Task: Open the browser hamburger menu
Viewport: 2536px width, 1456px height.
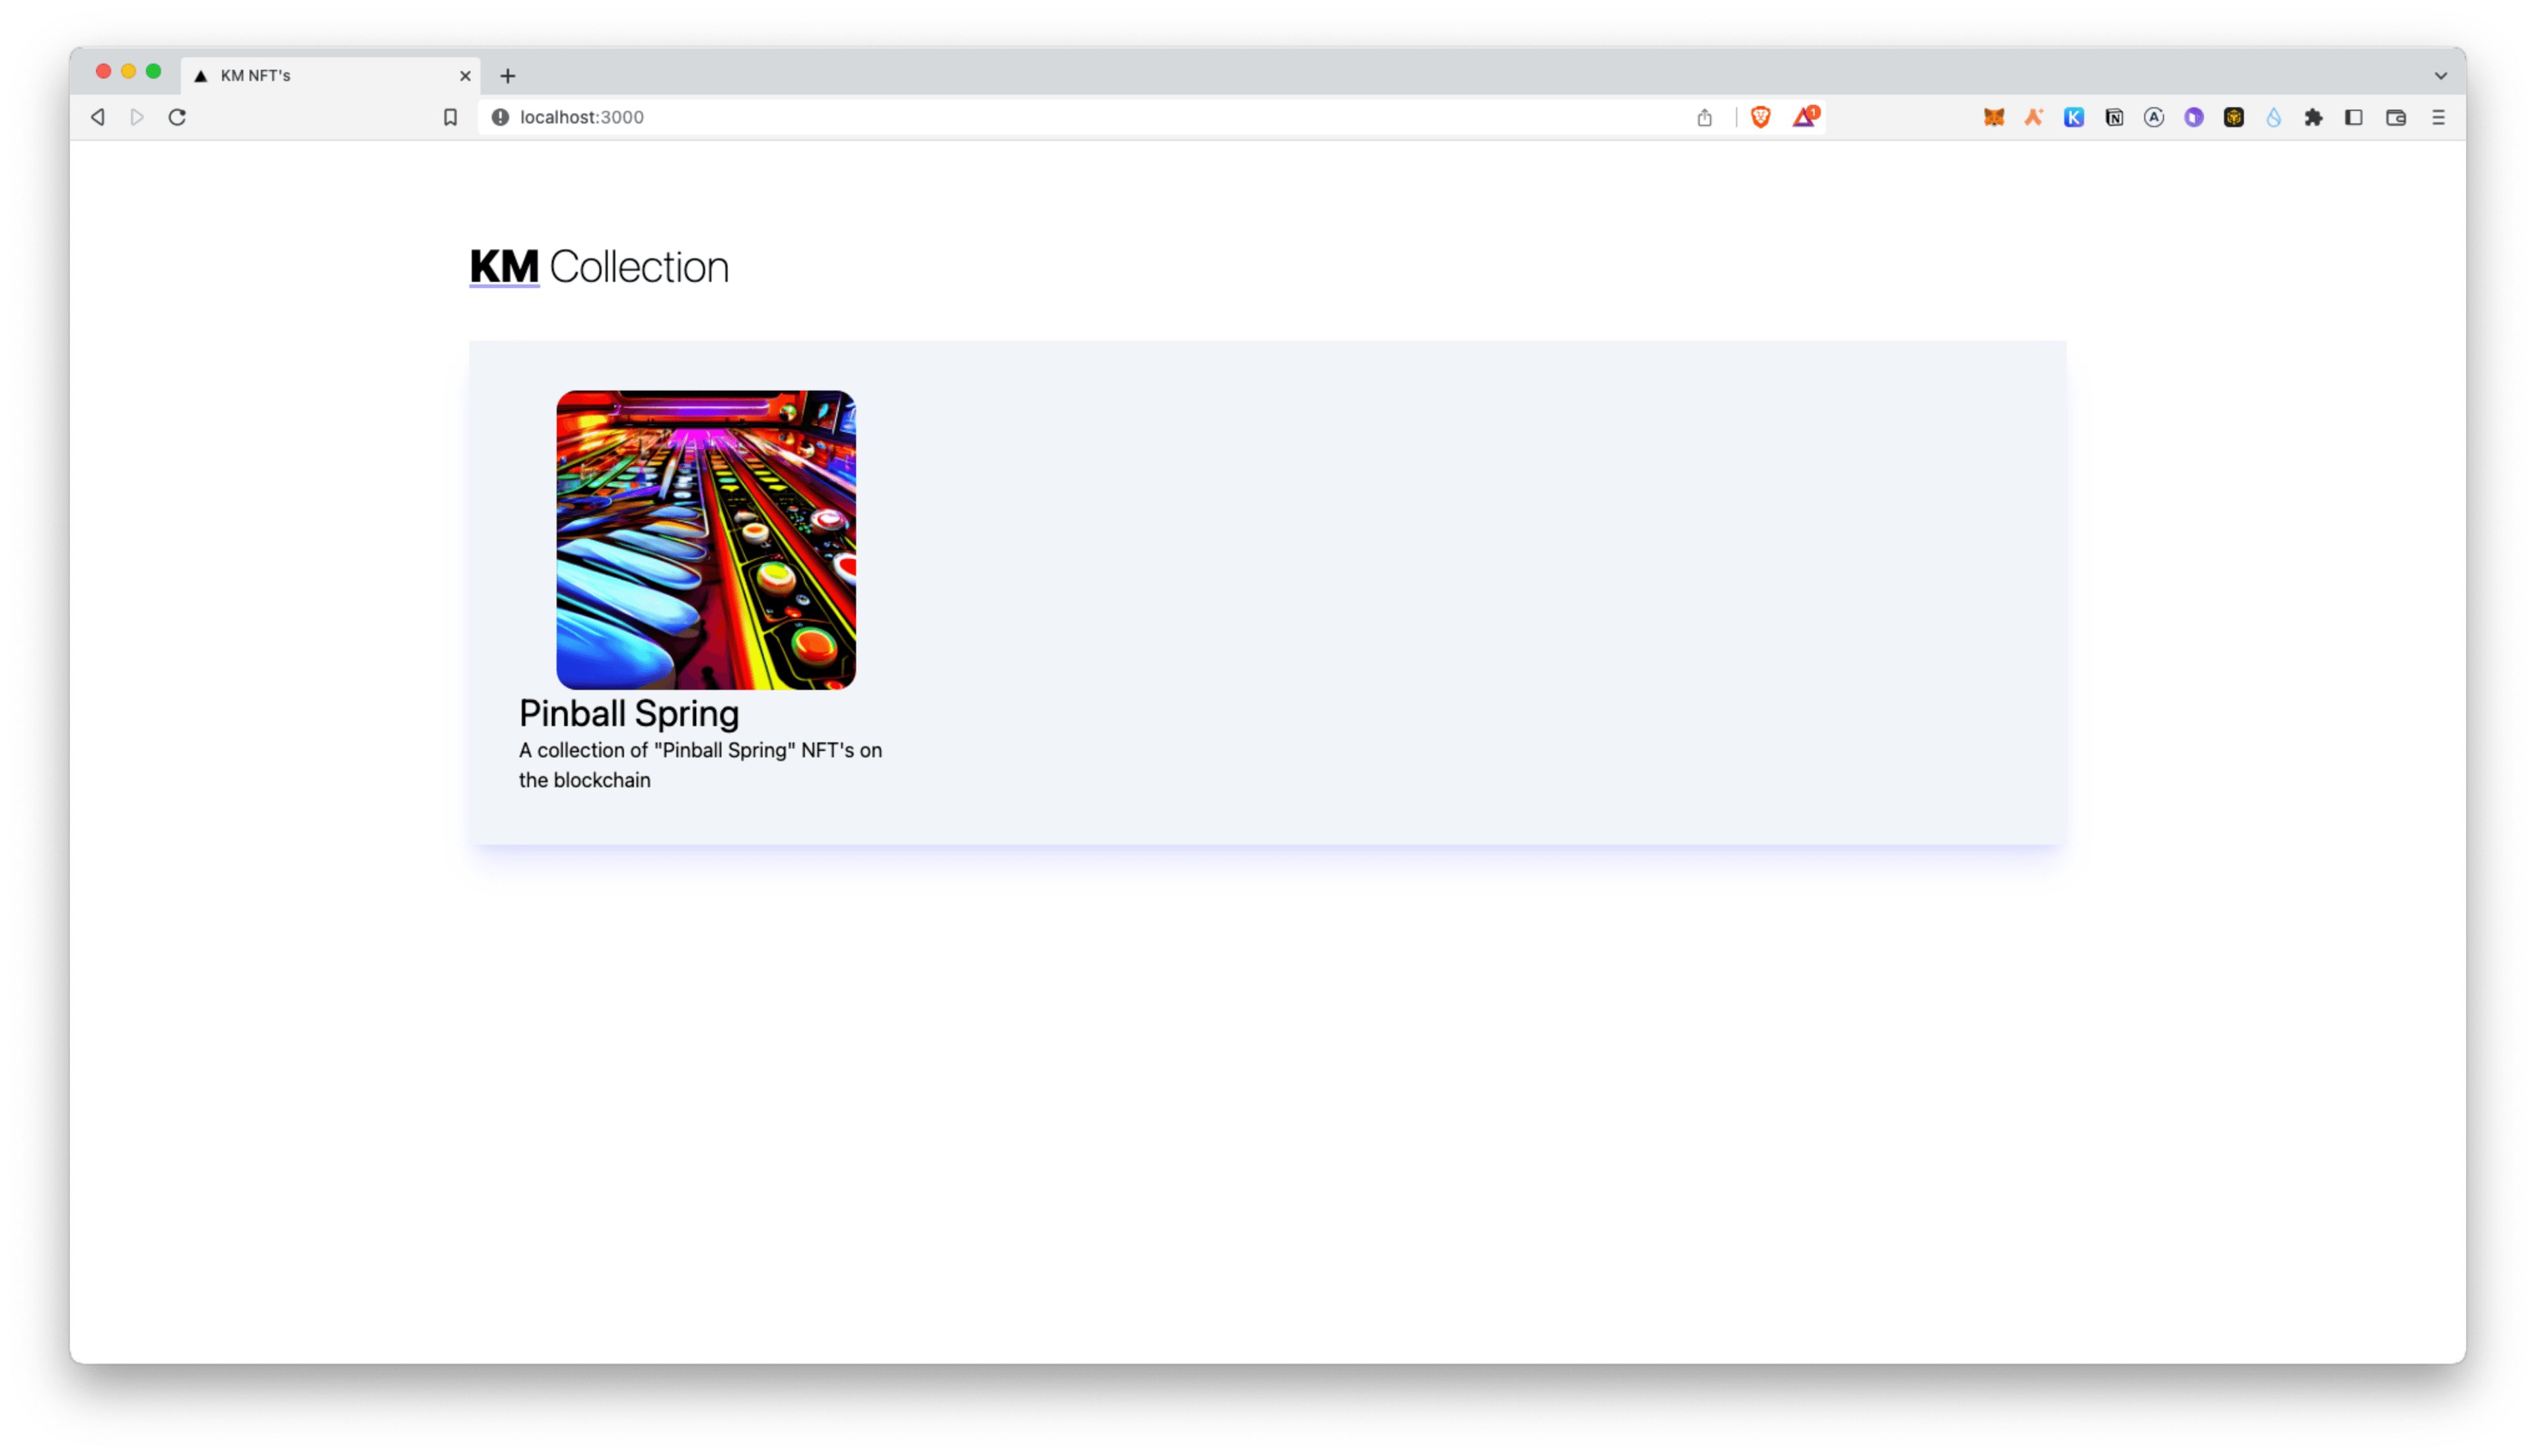Action: tap(2438, 117)
